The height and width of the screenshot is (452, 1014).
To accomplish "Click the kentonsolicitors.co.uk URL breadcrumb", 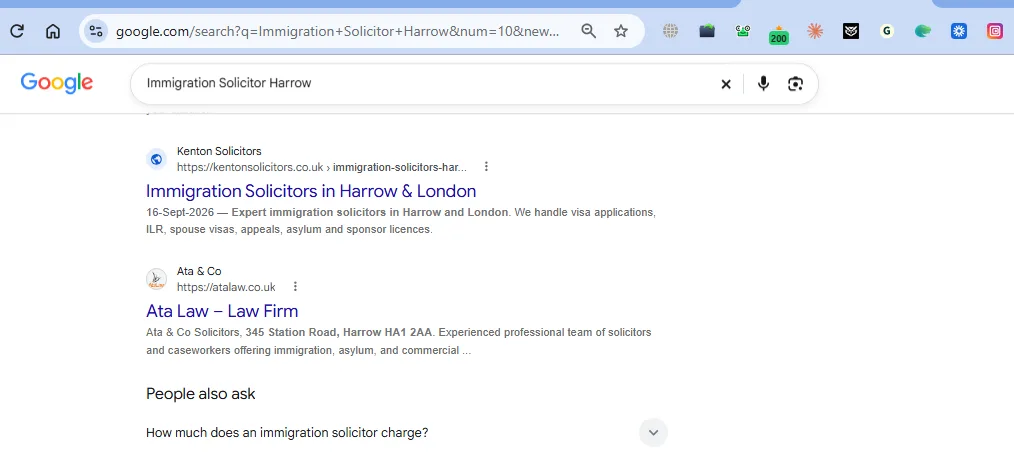I will click(322, 167).
